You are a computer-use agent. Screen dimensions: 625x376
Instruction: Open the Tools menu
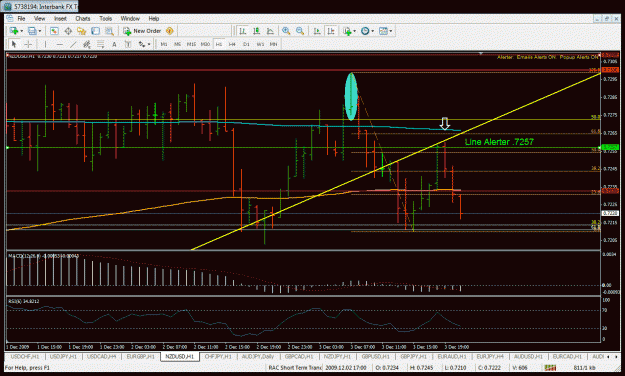point(105,18)
